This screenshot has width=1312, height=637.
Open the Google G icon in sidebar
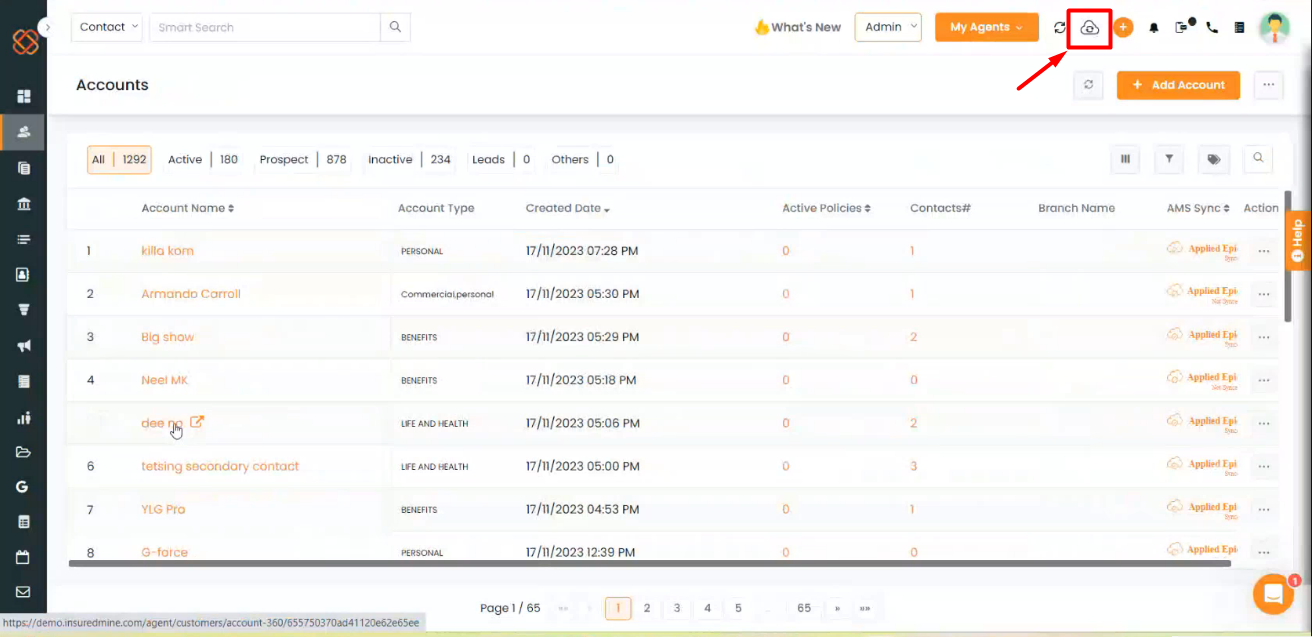[x=23, y=486]
